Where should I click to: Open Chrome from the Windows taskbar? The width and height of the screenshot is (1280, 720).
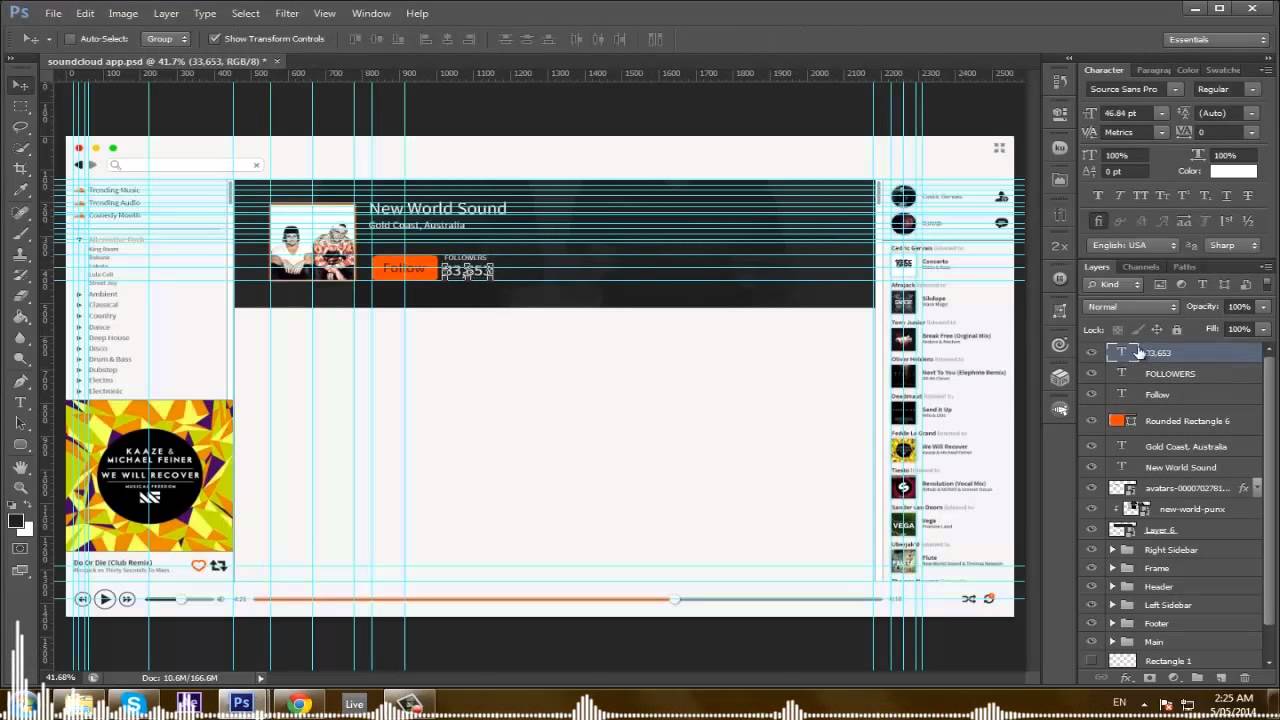(x=297, y=704)
